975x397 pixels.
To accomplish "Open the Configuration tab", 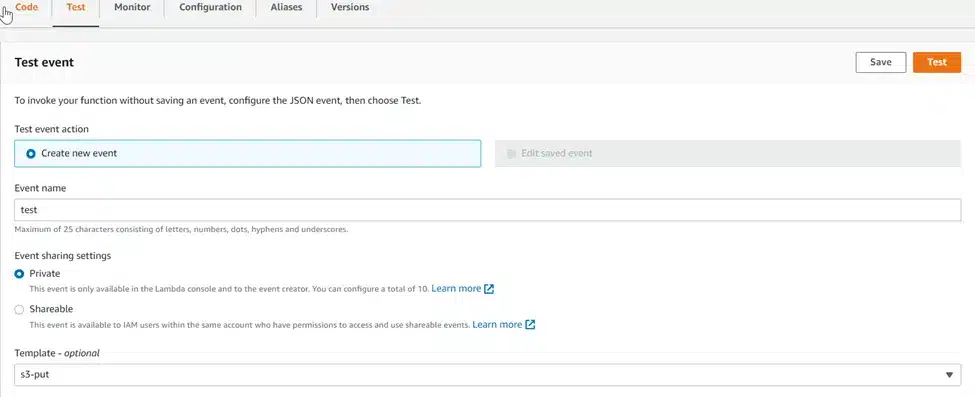I will [210, 7].
